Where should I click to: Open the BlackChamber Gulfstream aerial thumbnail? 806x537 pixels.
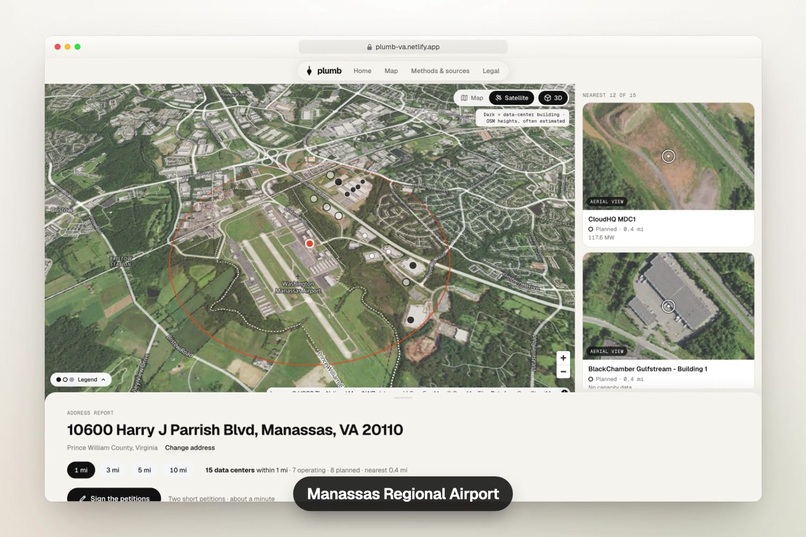[x=668, y=306]
